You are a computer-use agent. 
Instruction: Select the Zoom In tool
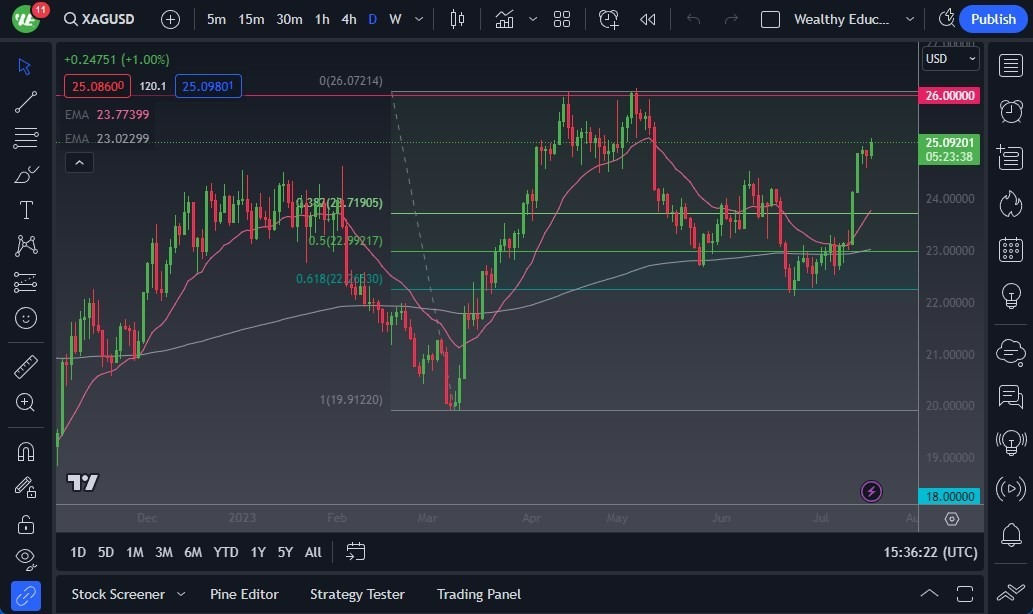coord(26,402)
